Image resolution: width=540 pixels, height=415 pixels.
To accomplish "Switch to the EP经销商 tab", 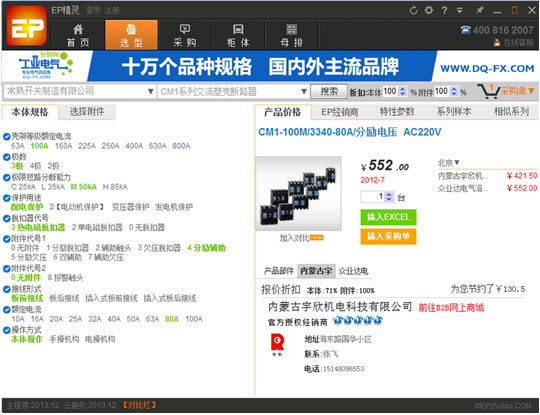I will [340, 112].
